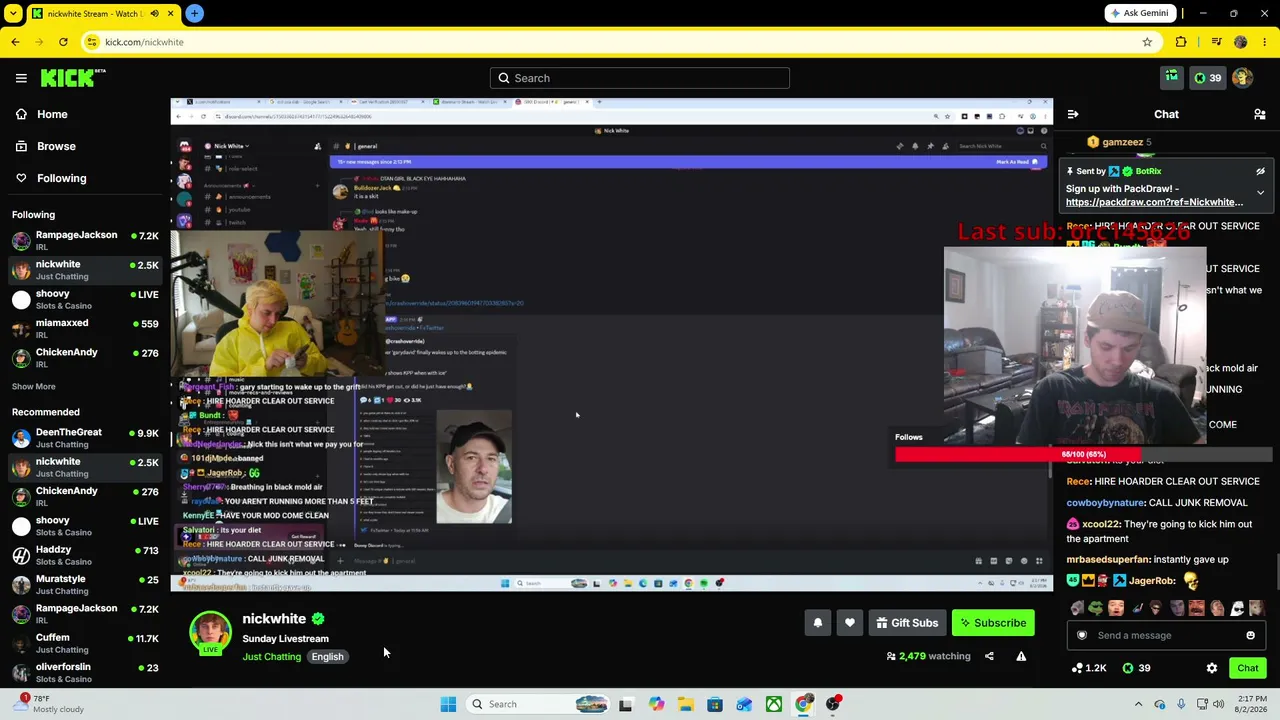Open DeenTheGreat recommended channel

pos(85,438)
